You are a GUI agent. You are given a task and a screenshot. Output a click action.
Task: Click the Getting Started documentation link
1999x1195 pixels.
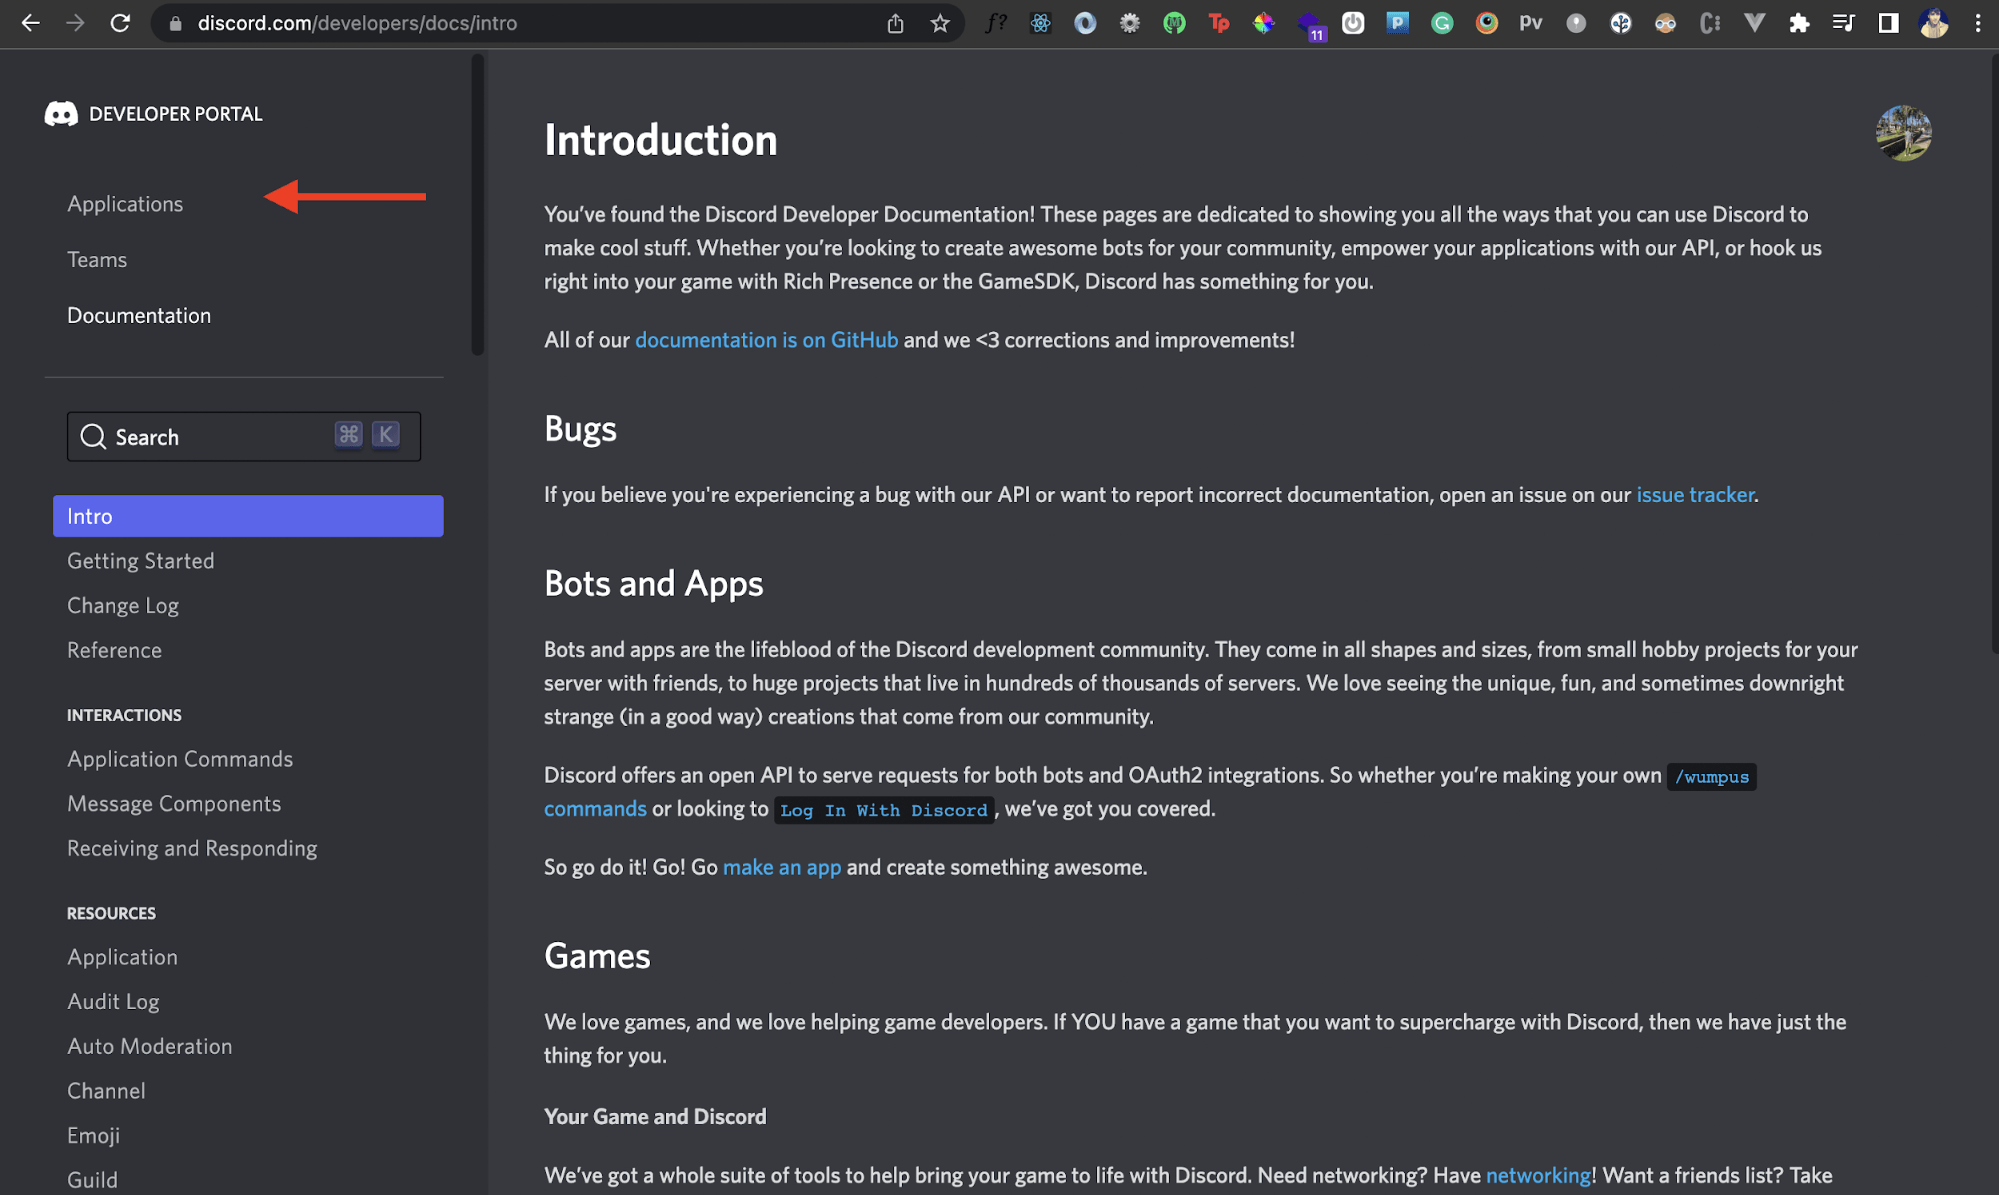coord(141,559)
